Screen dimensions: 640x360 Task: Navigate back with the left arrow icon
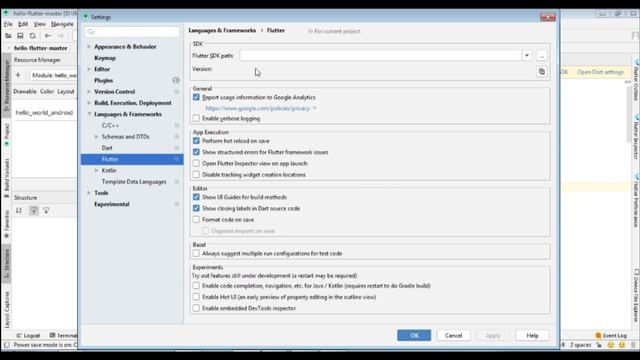[x=48, y=36]
